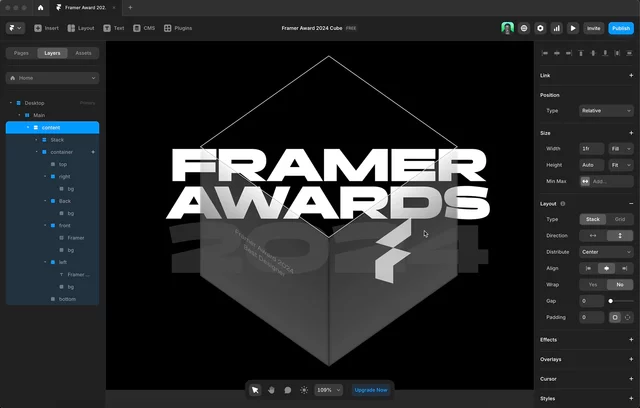The width and height of the screenshot is (640, 408).
Task: Open the Framer logo main menu
Action: [x=16, y=28]
